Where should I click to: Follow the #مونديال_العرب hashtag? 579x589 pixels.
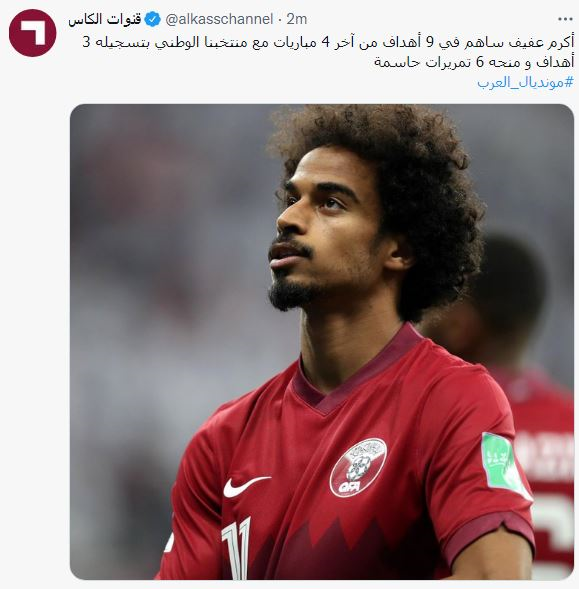coord(525,82)
